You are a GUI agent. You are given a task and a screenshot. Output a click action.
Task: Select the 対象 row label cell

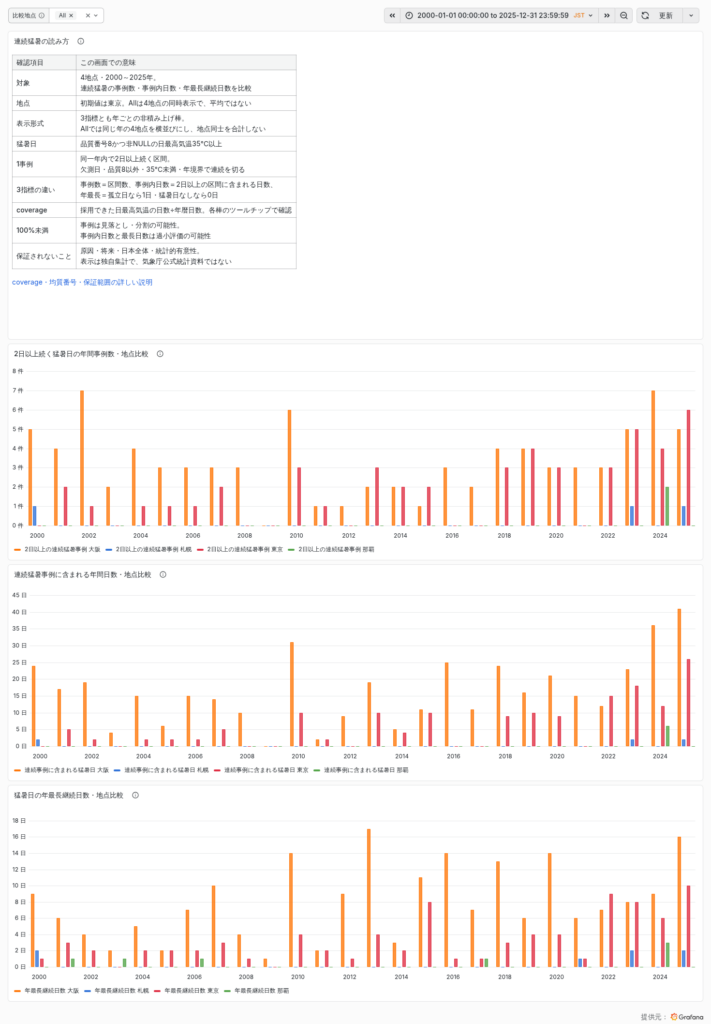pyautogui.click(x=44, y=83)
